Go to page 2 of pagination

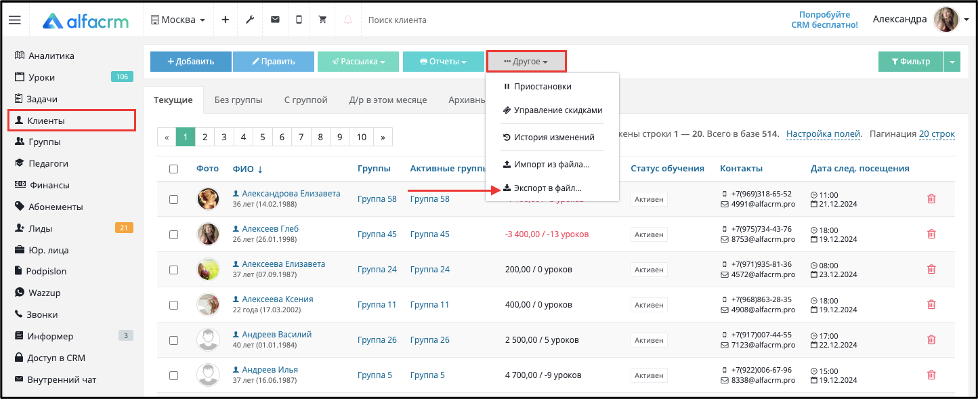[204, 137]
